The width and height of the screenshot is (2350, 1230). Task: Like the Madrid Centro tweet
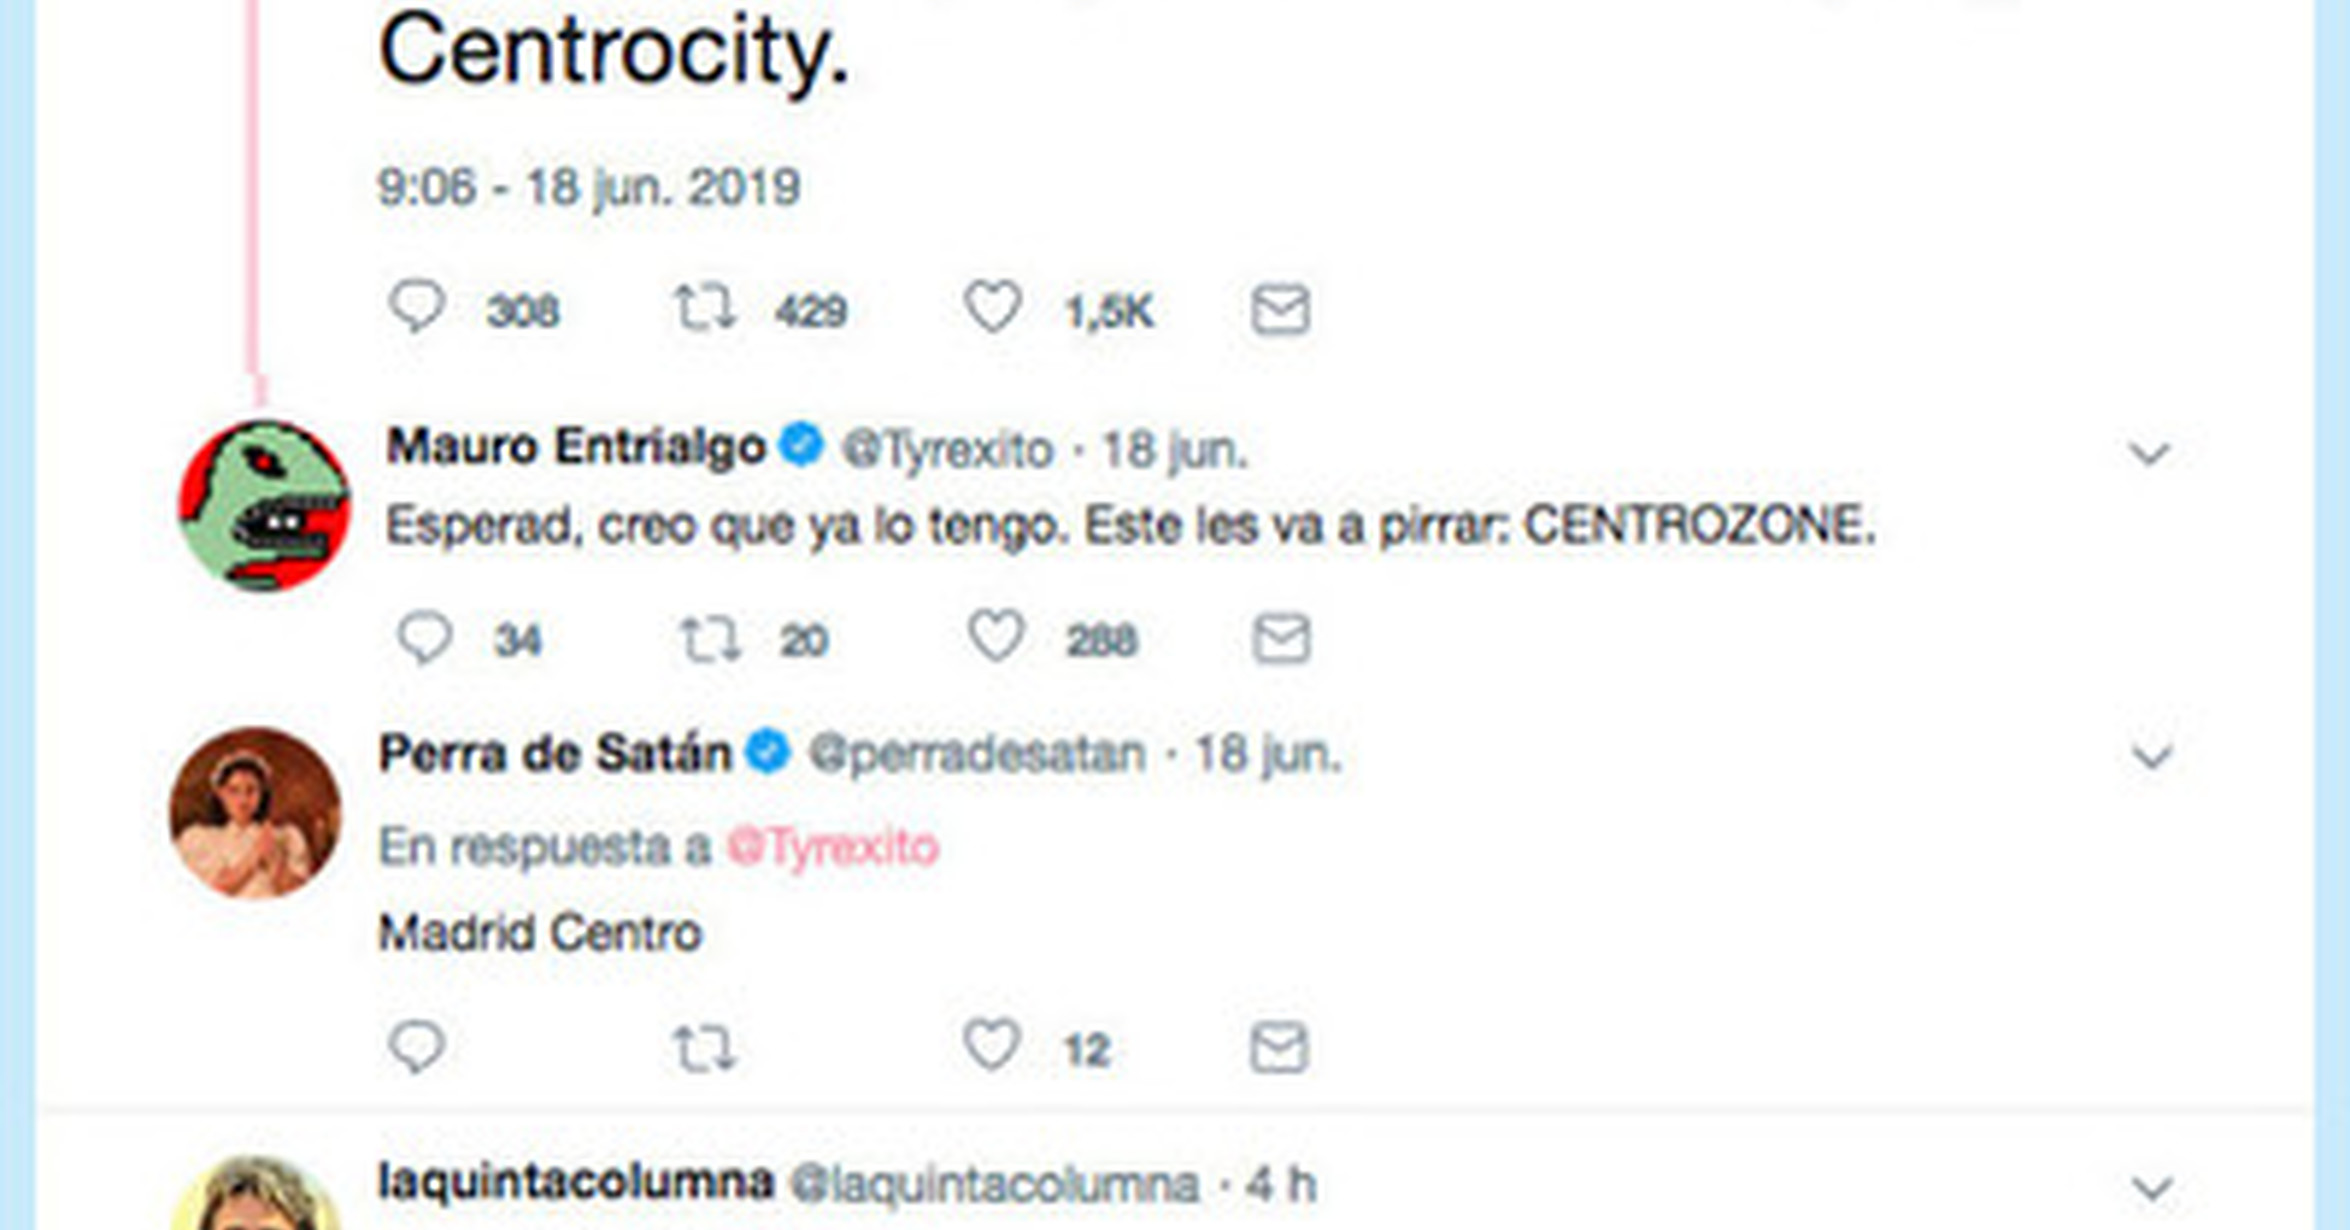click(x=991, y=1046)
